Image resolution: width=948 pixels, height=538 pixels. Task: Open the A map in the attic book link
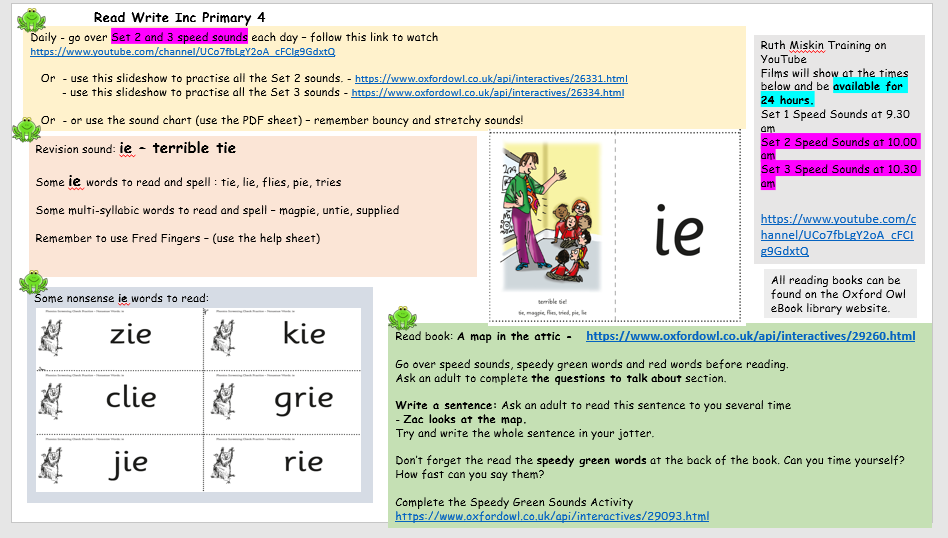point(750,336)
